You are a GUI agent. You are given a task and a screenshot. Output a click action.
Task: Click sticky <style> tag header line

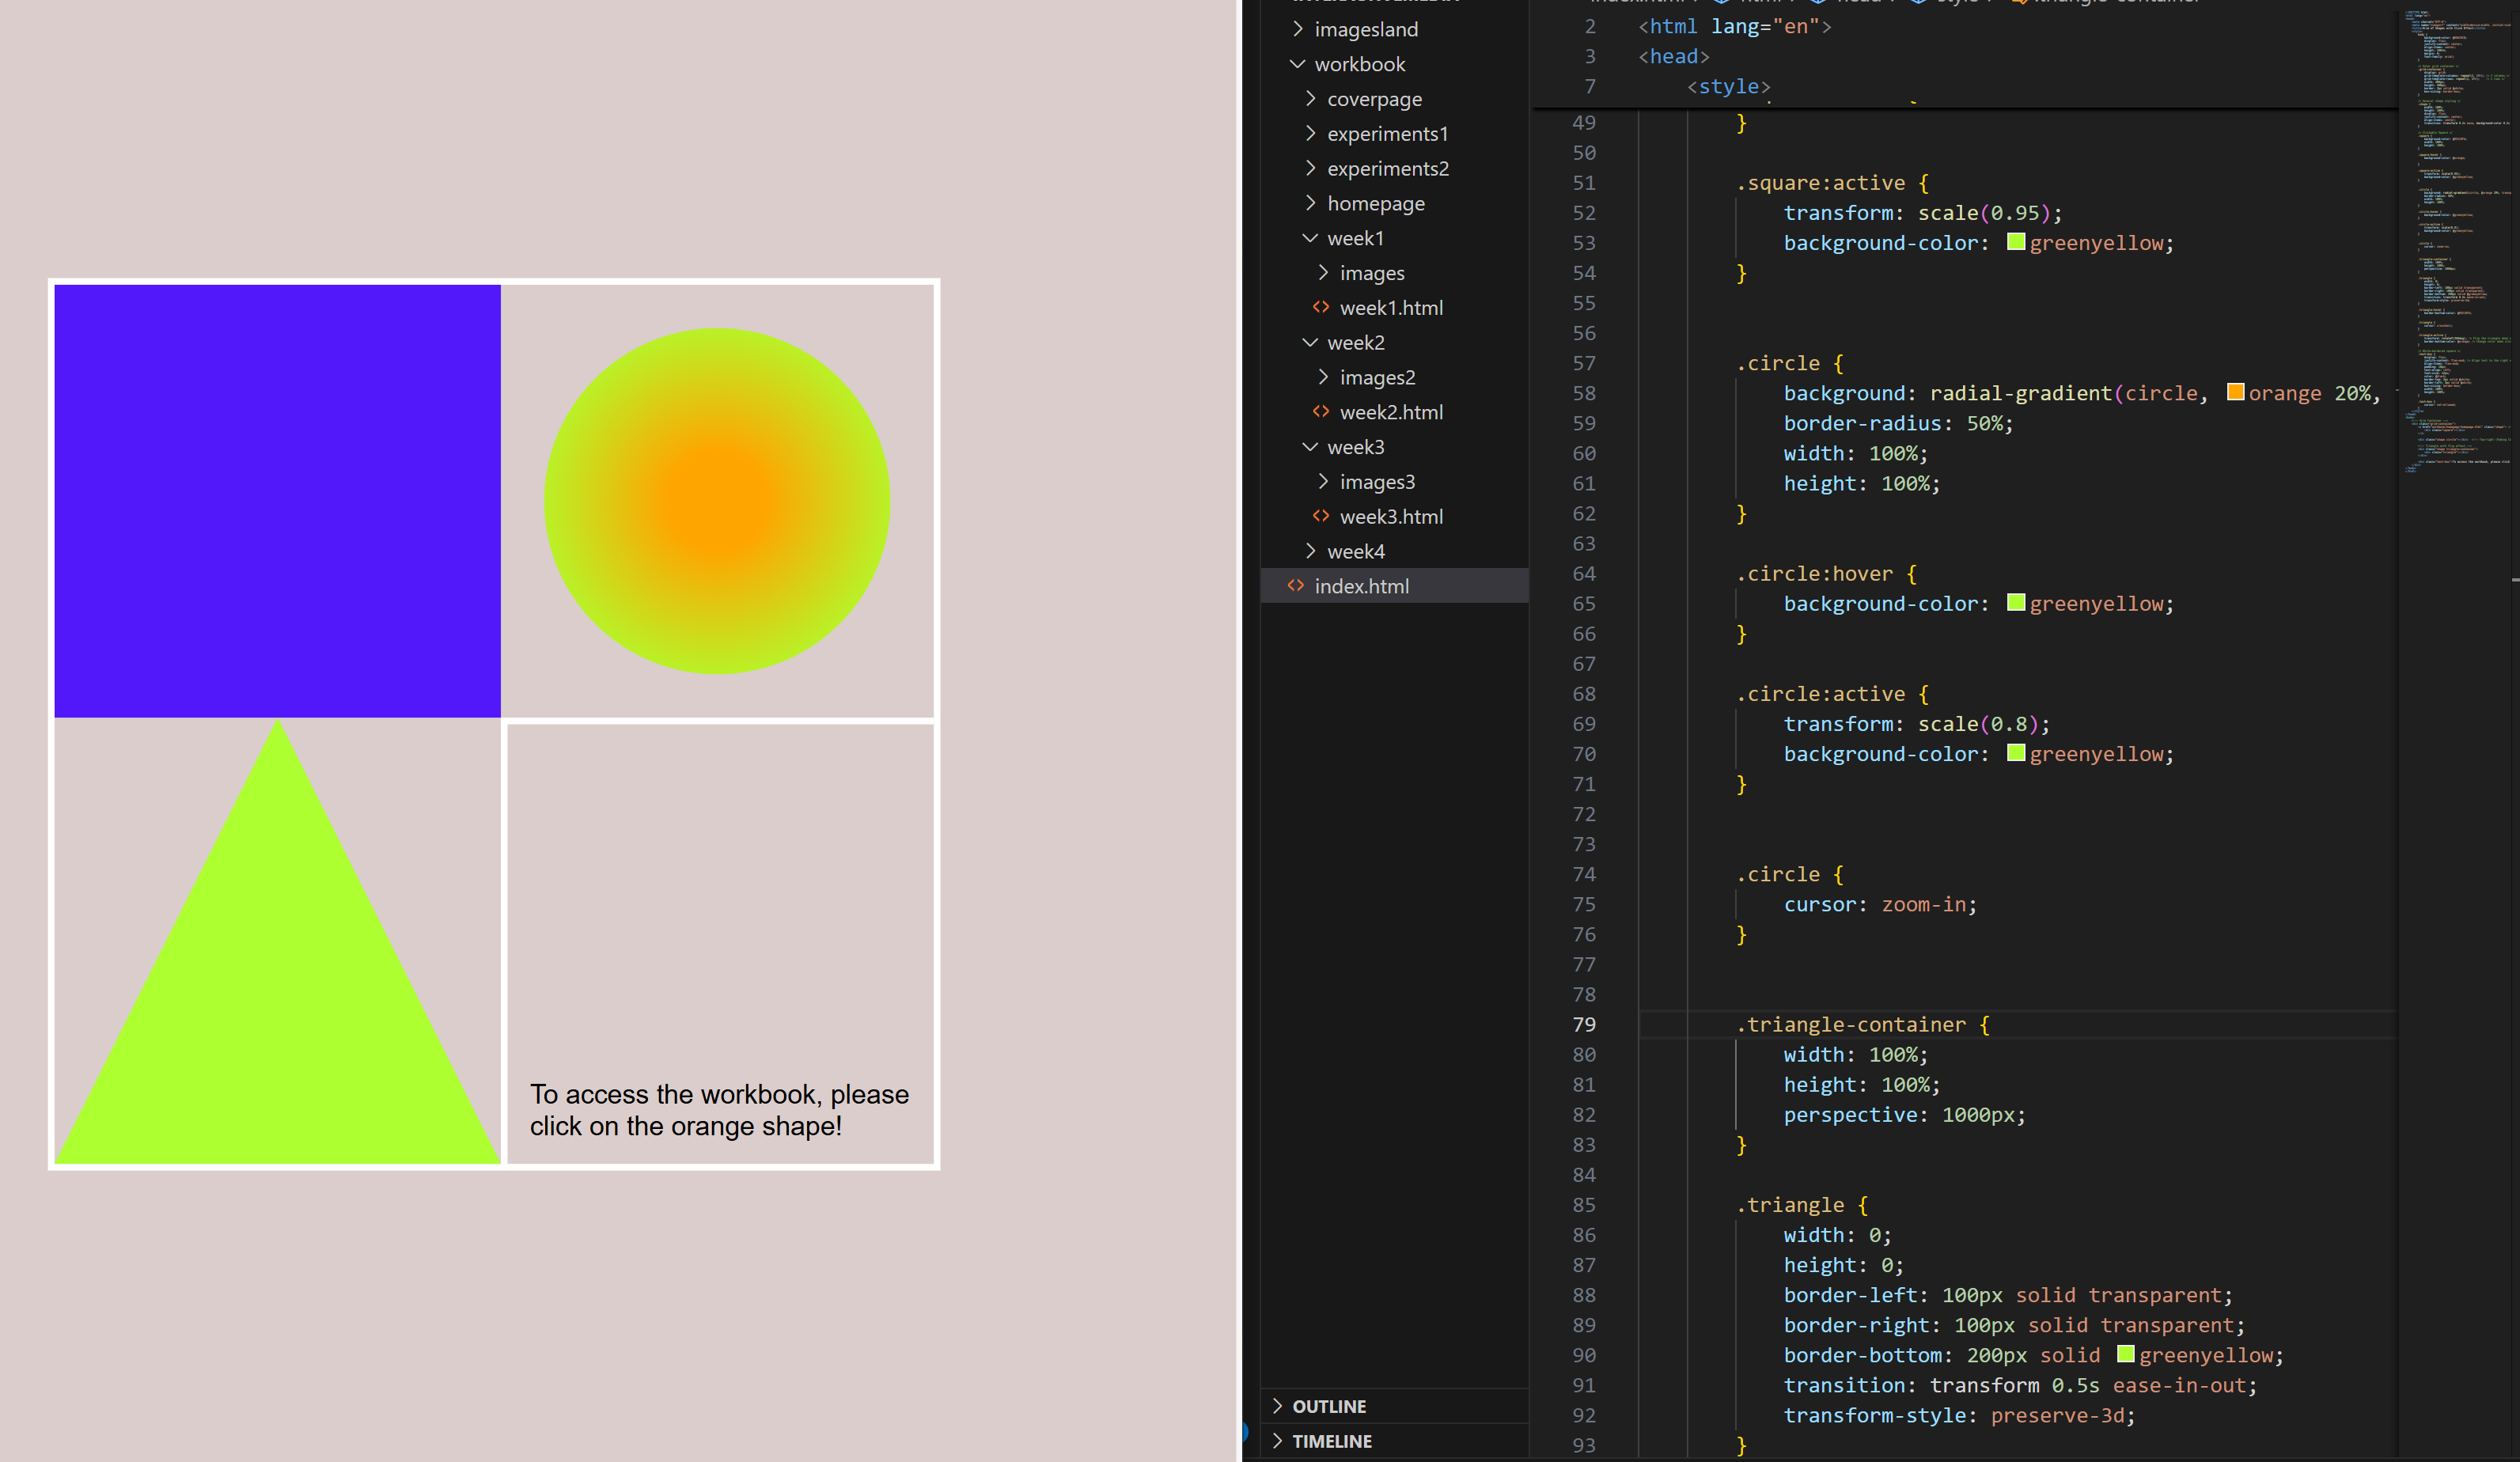[x=1729, y=87]
